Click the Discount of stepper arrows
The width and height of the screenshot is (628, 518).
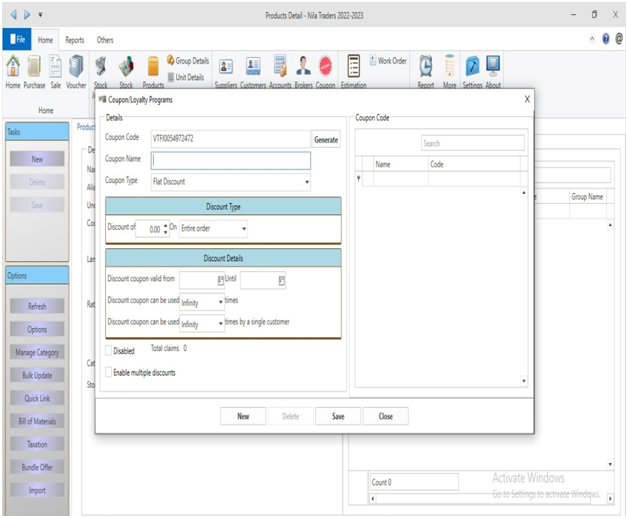point(166,229)
